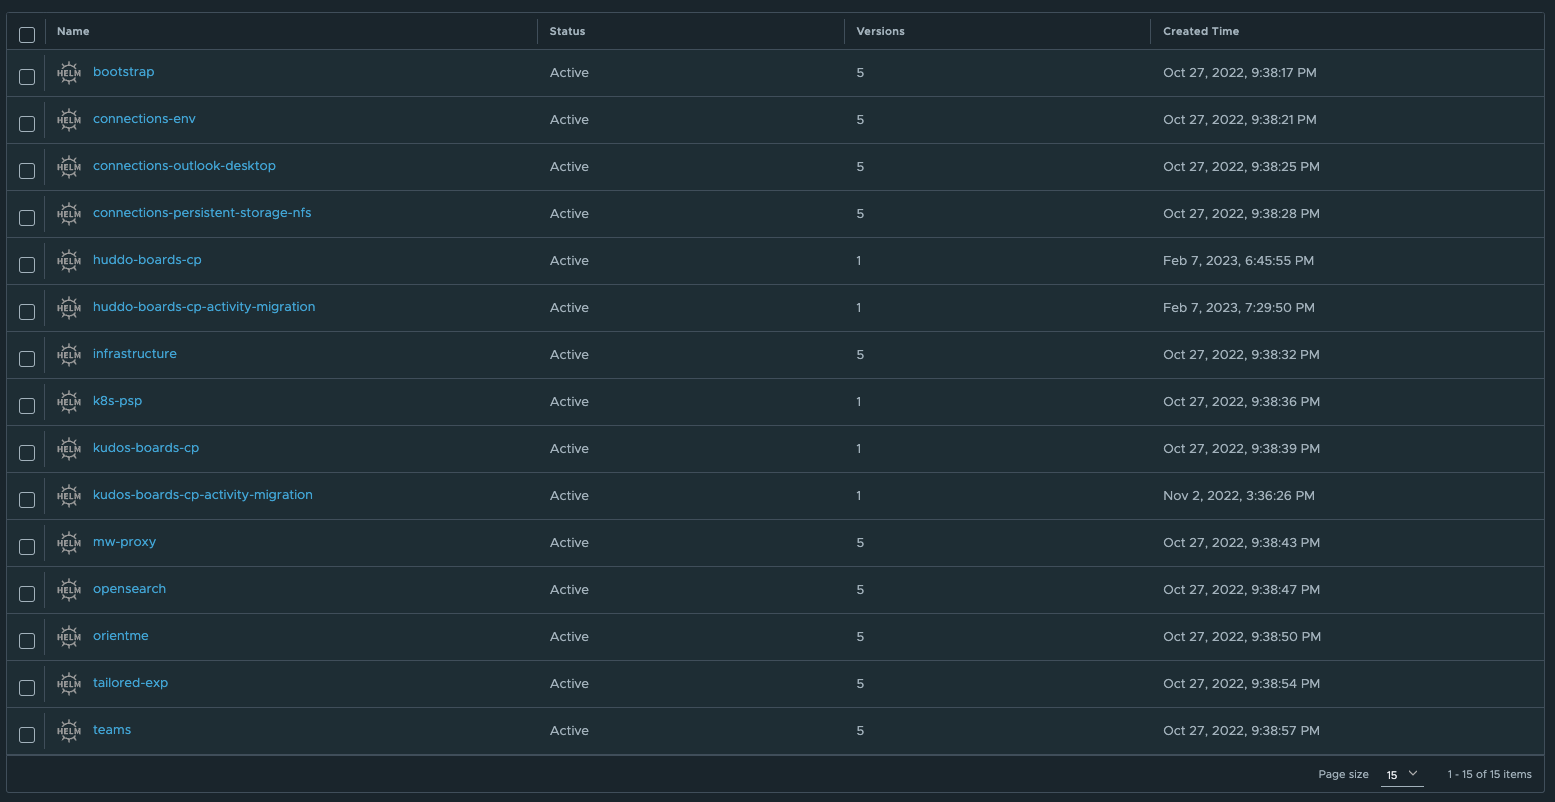Open the connections-outlook-desktop chart link
The image size is (1555, 802).
[x=184, y=166]
